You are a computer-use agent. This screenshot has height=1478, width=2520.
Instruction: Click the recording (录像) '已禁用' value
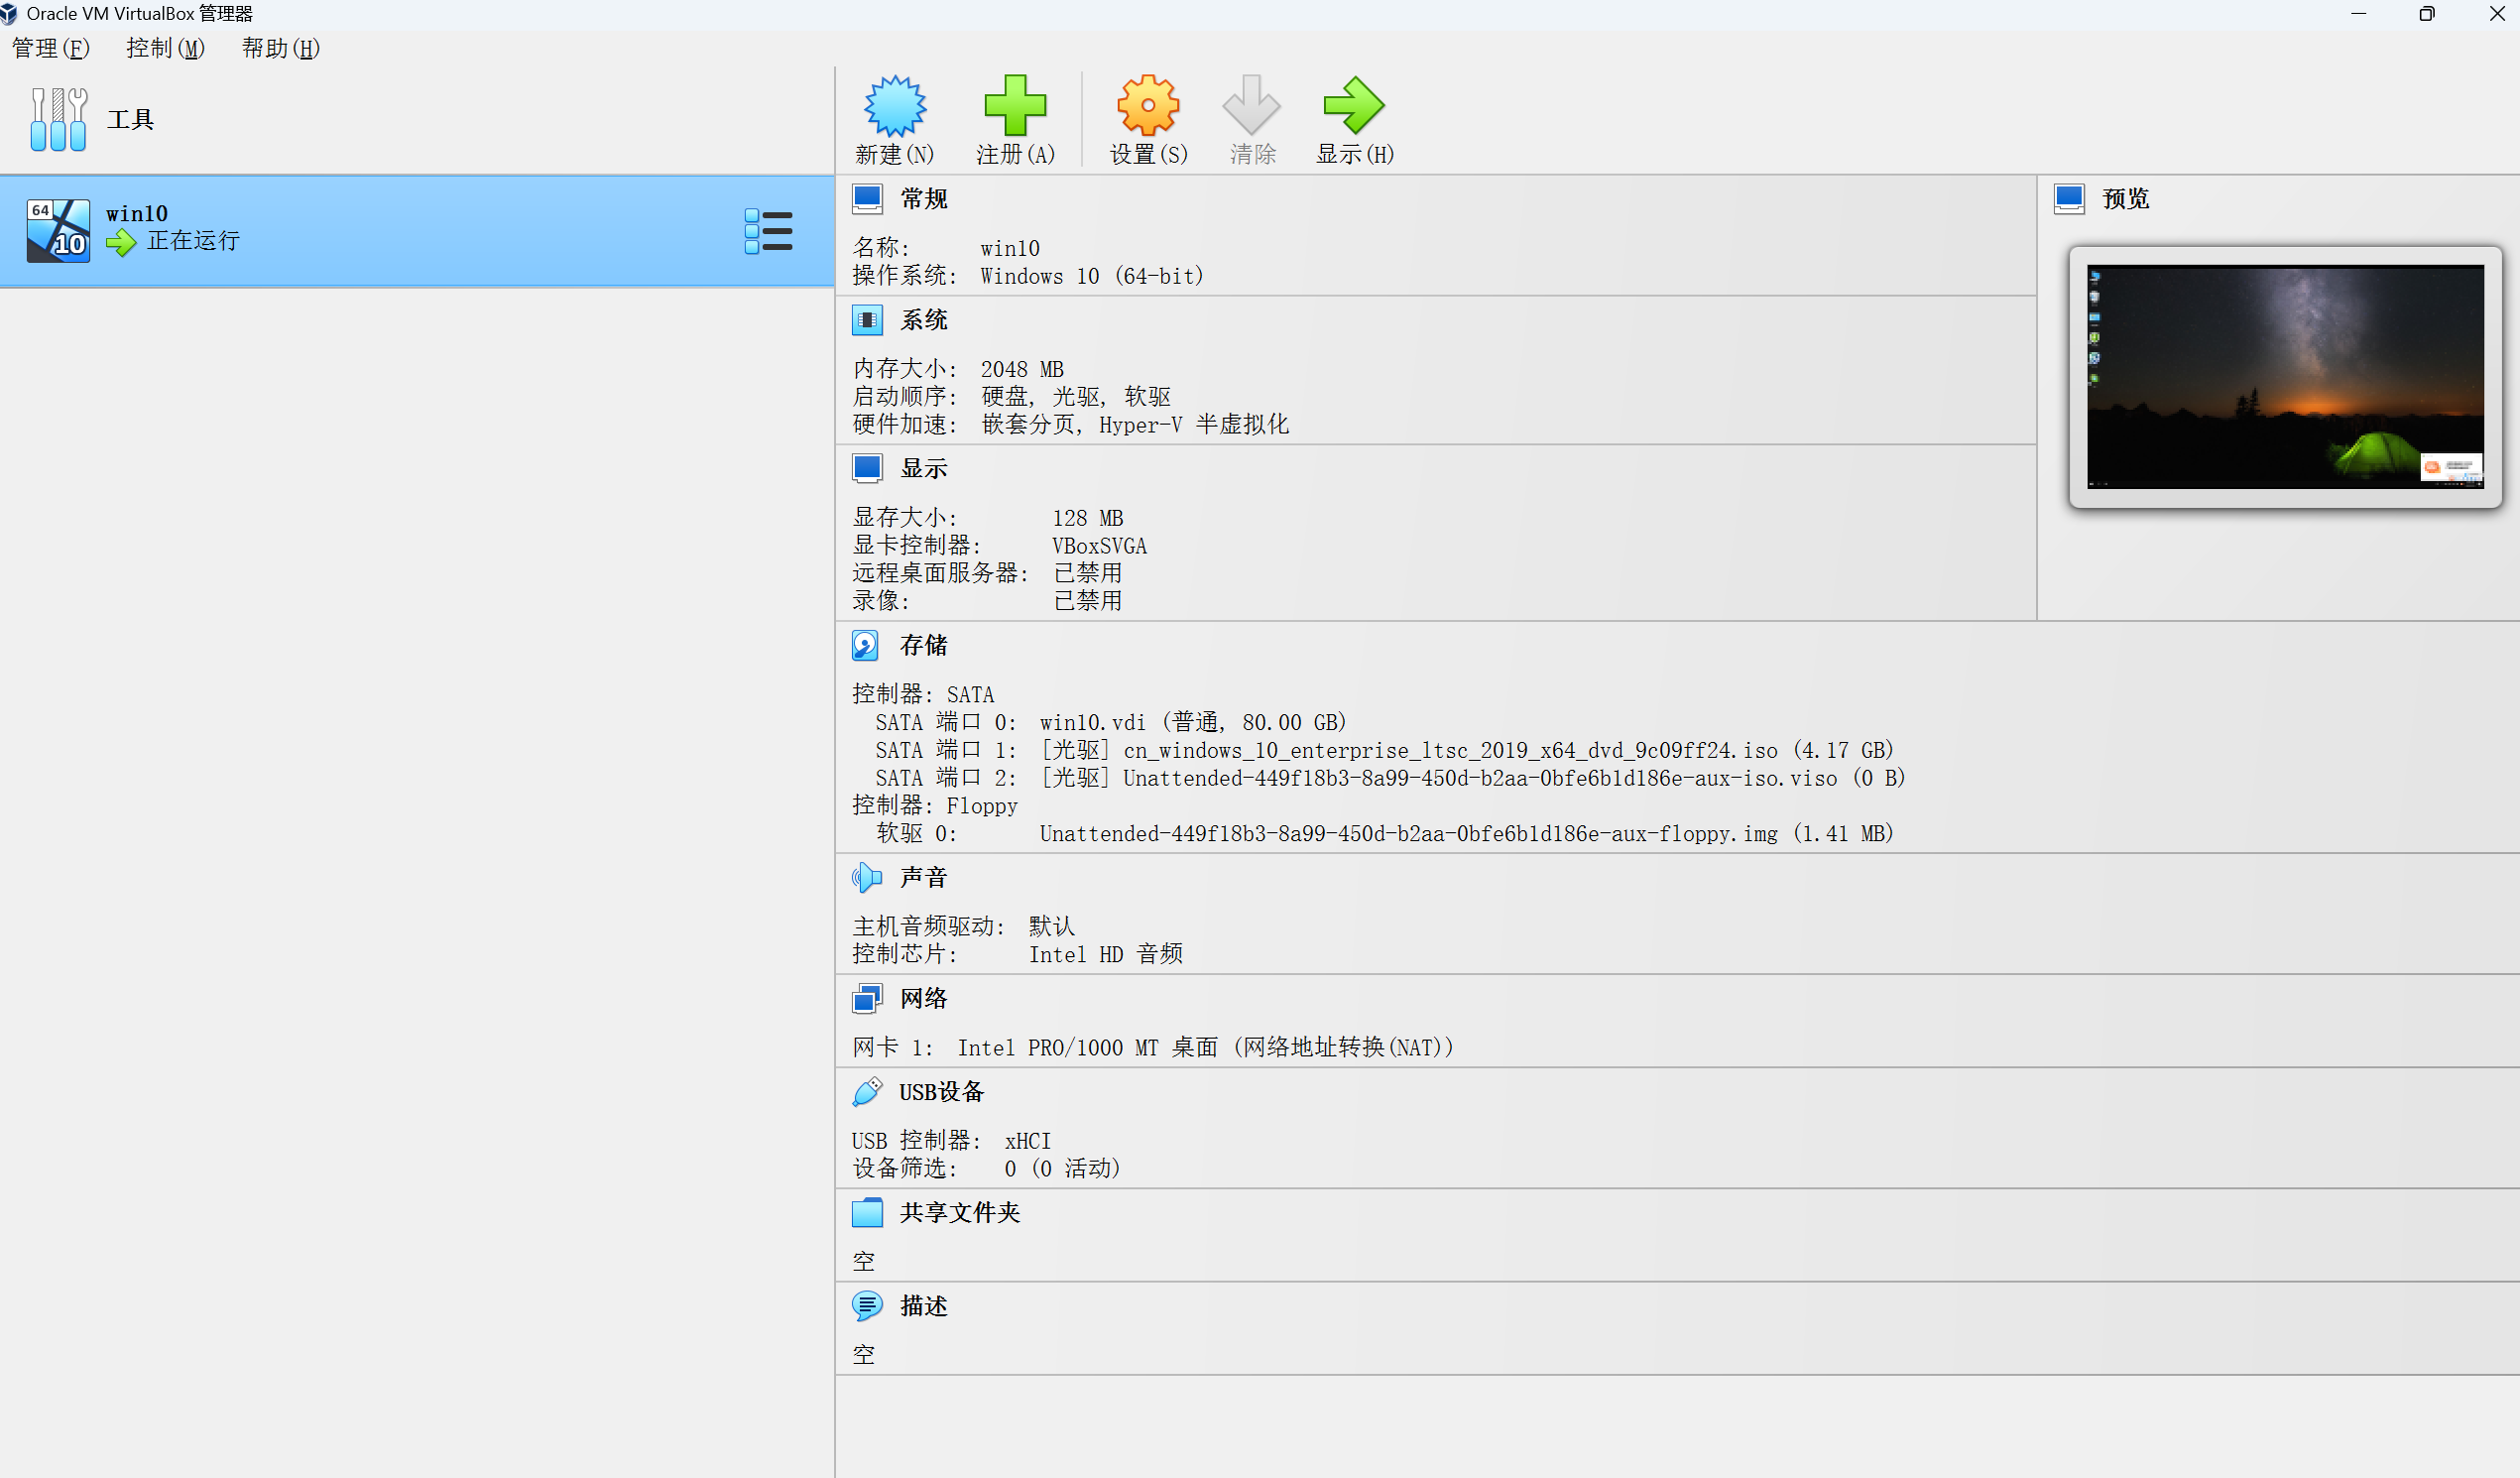pyautogui.click(x=1088, y=601)
